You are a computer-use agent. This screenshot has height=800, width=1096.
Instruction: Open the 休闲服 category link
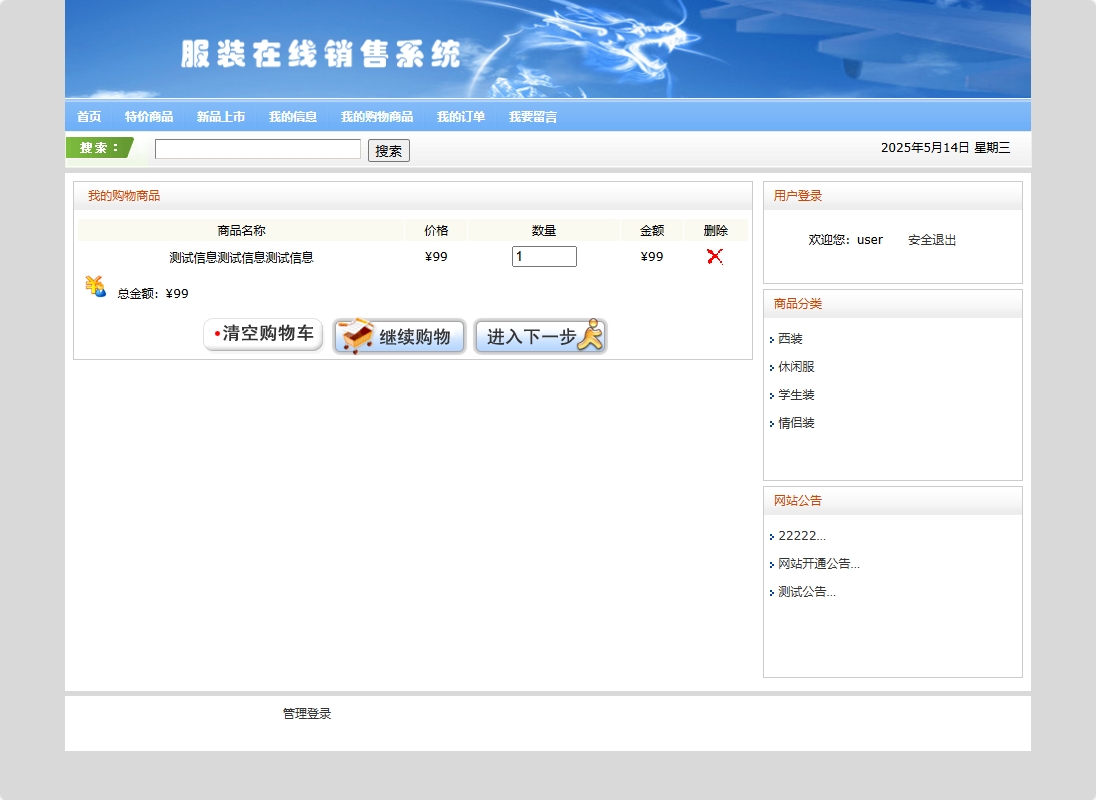(797, 367)
